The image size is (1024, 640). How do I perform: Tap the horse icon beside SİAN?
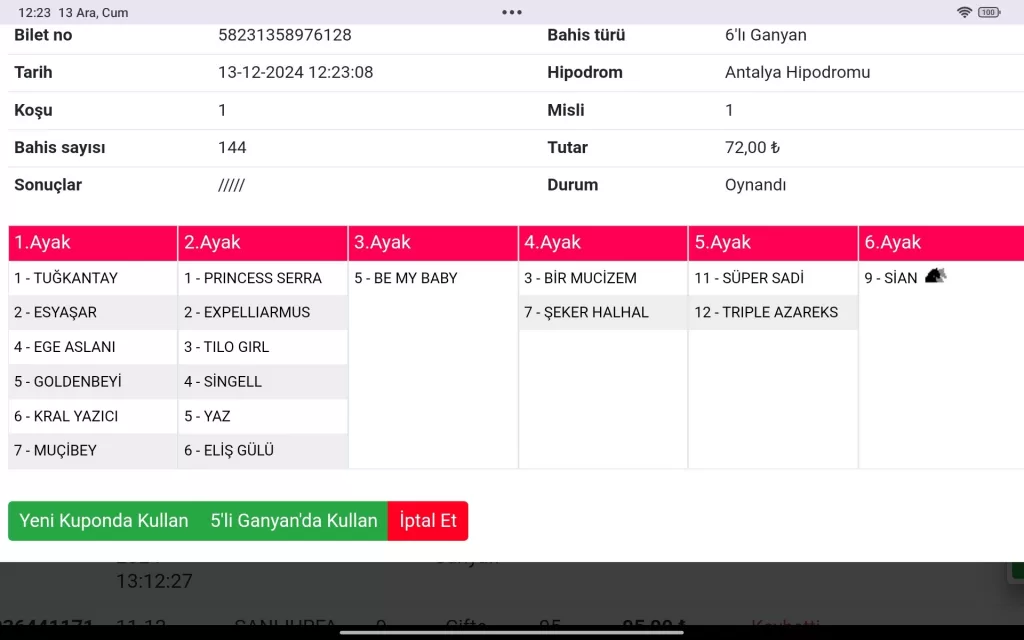[934, 276]
